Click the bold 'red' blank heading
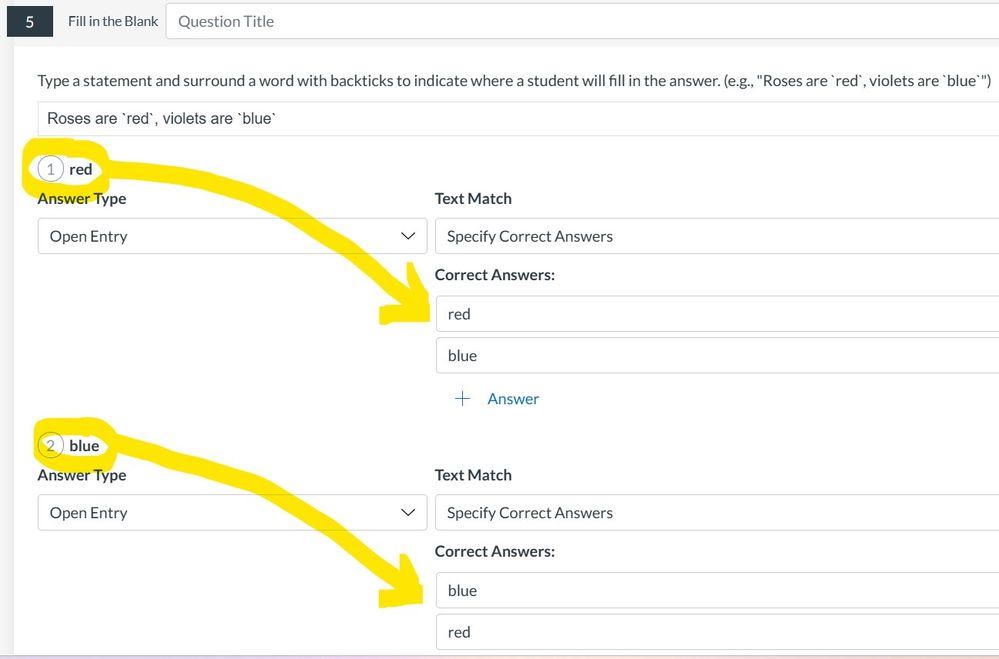999x659 pixels. (81, 169)
